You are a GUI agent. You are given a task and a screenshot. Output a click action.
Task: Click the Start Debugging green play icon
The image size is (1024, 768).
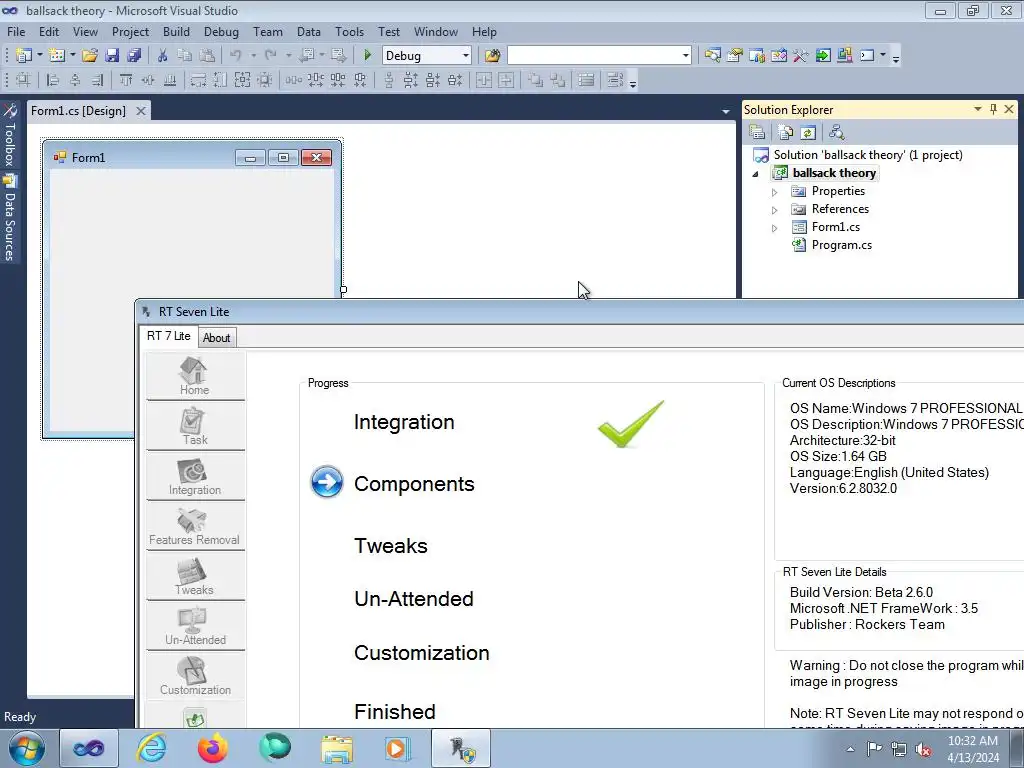point(367,56)
